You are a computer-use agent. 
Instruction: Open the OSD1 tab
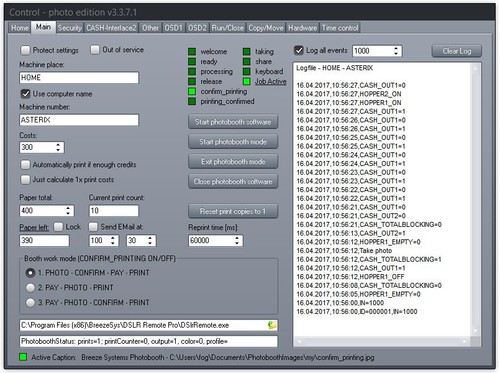pos(173,28)
